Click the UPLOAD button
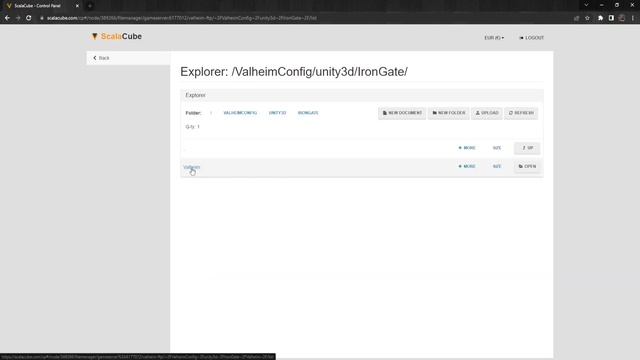 [487, 113]
